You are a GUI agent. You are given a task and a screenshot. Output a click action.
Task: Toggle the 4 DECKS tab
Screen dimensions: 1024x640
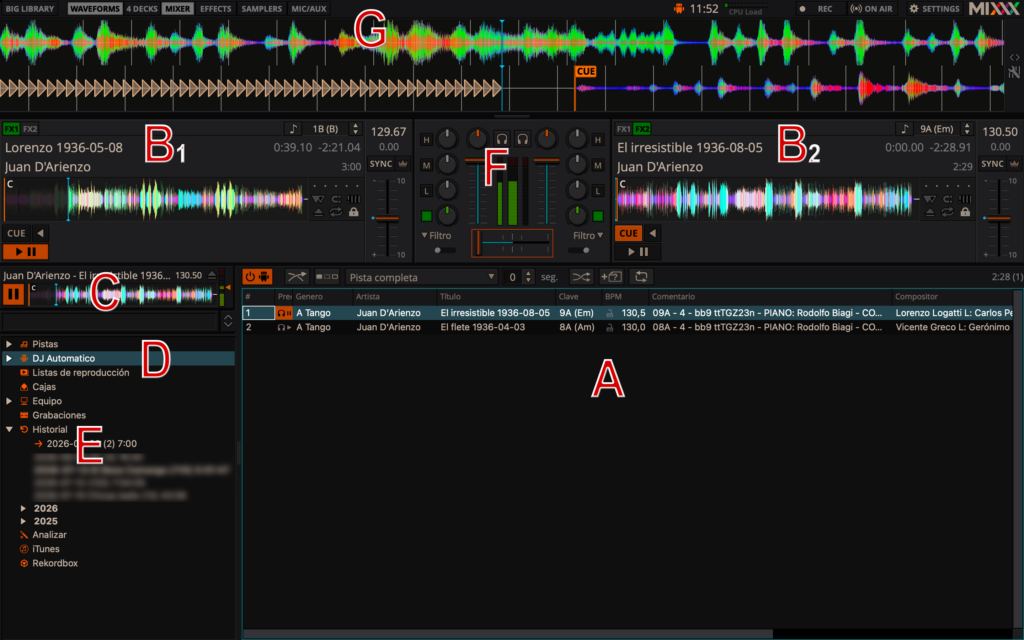coord(142,8)
